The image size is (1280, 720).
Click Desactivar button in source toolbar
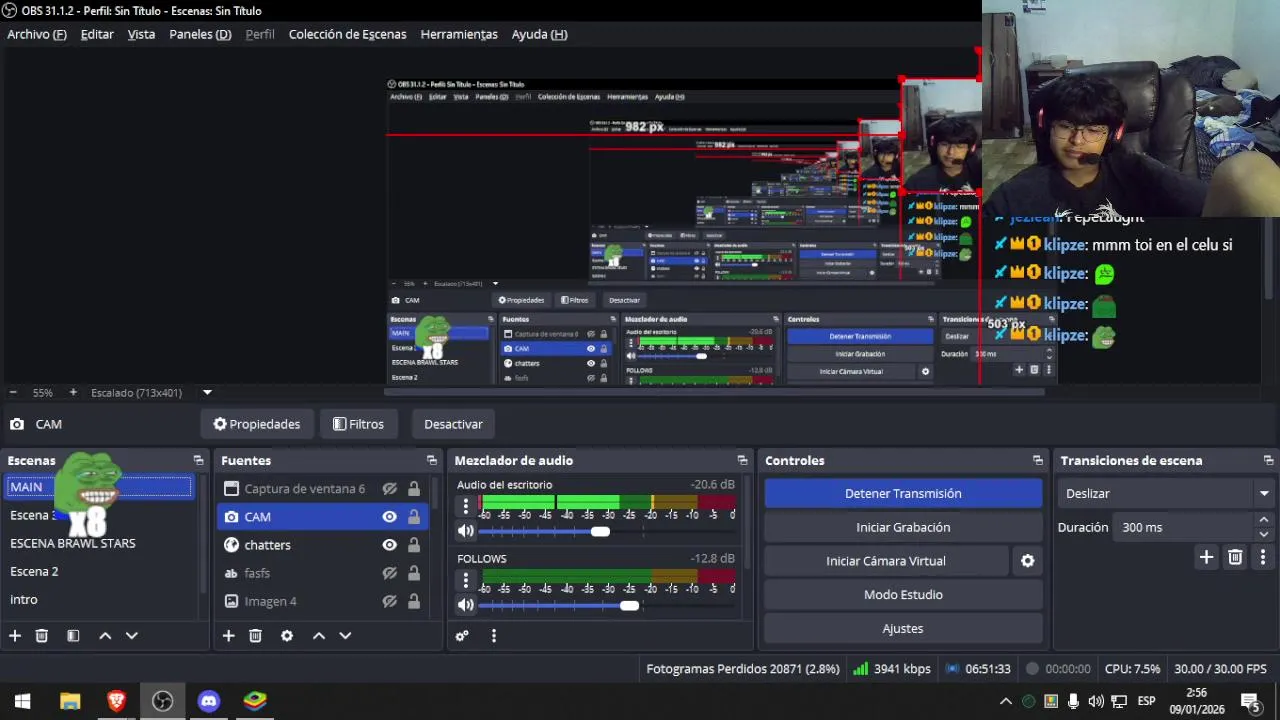(453, 424)
